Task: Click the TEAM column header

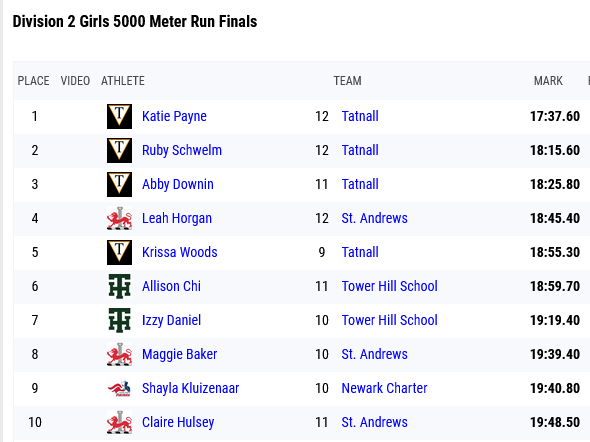Action: [347, 81]
